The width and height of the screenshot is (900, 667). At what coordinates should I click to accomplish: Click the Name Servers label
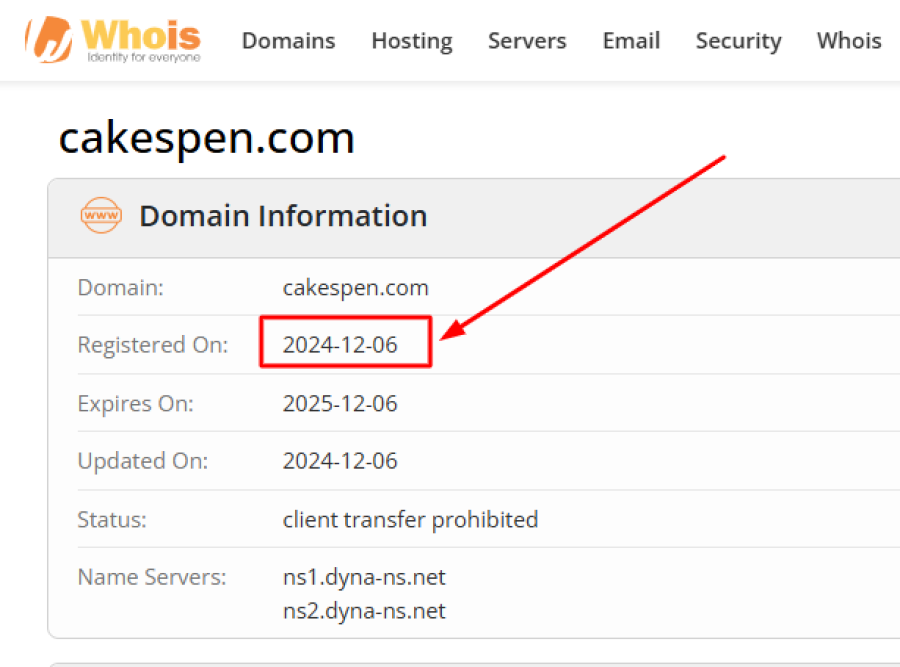(152, 577)
